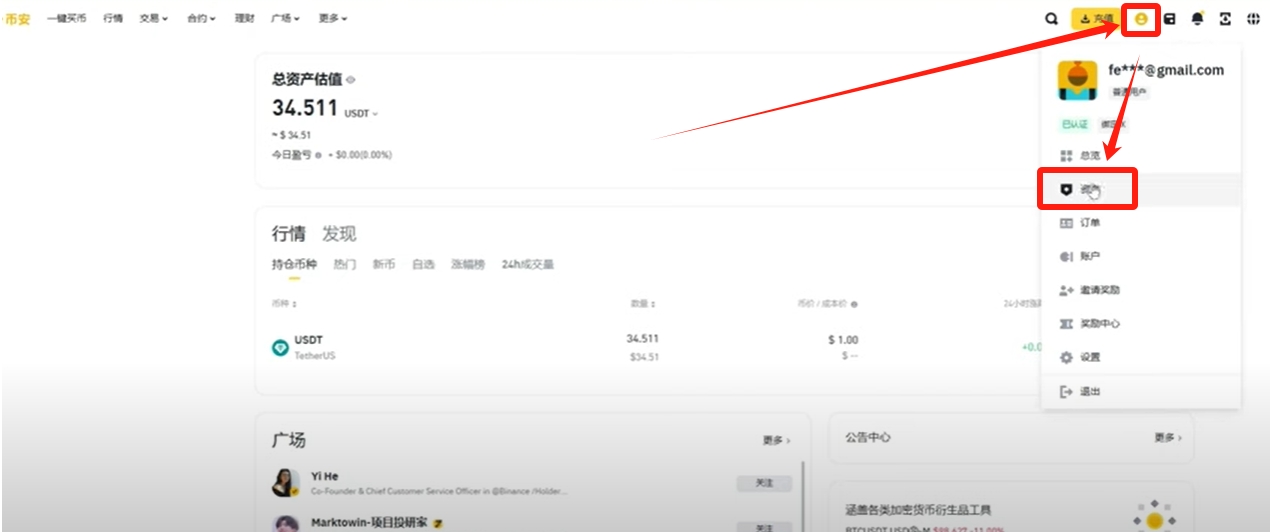Open the search magnifier icon
Viewport: 1270px width, 532px height.
[x=1051, y=19]
